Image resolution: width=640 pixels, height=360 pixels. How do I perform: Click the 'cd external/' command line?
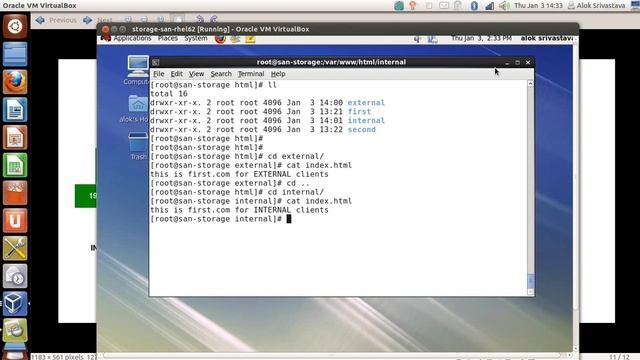296,156
